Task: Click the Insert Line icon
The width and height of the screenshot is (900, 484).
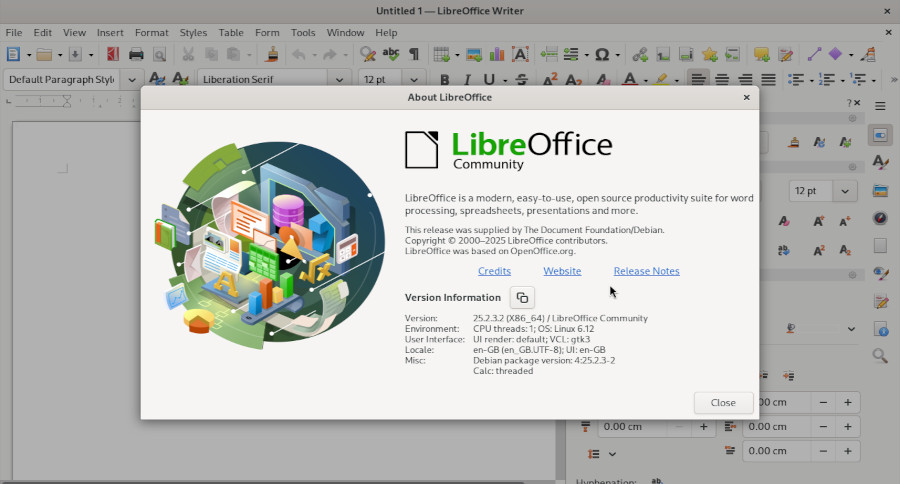Action: (x=814, y=55)
